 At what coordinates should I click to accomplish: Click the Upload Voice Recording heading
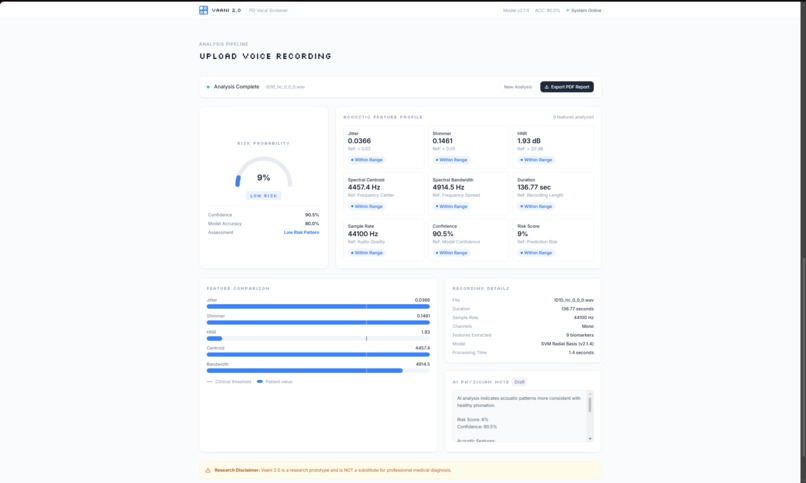pos(265,56)
